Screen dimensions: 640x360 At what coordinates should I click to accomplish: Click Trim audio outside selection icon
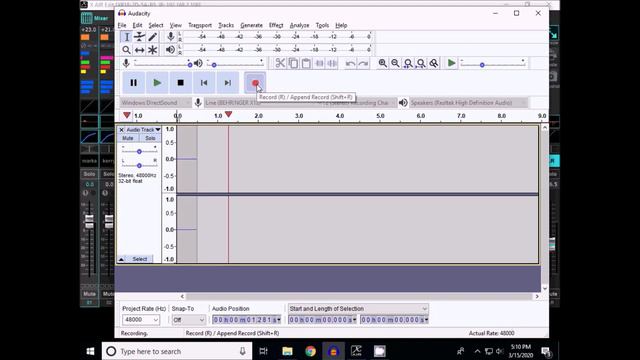(x=319, y=63)
